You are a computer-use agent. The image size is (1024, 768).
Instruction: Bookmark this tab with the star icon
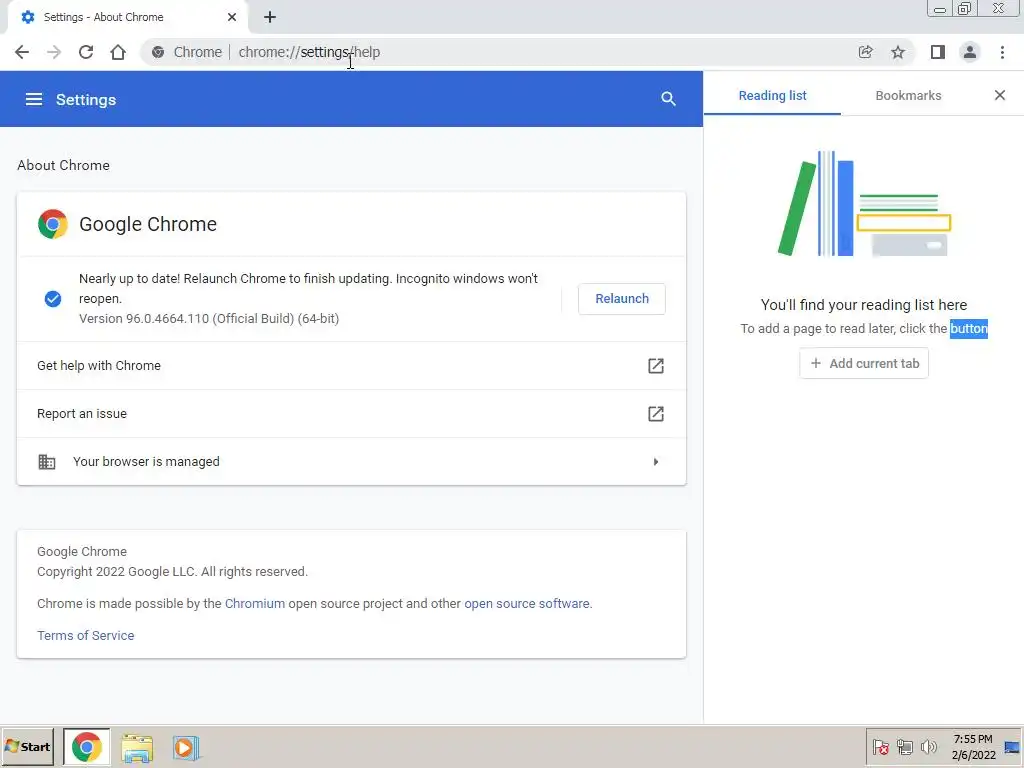[x=898, y=52]
